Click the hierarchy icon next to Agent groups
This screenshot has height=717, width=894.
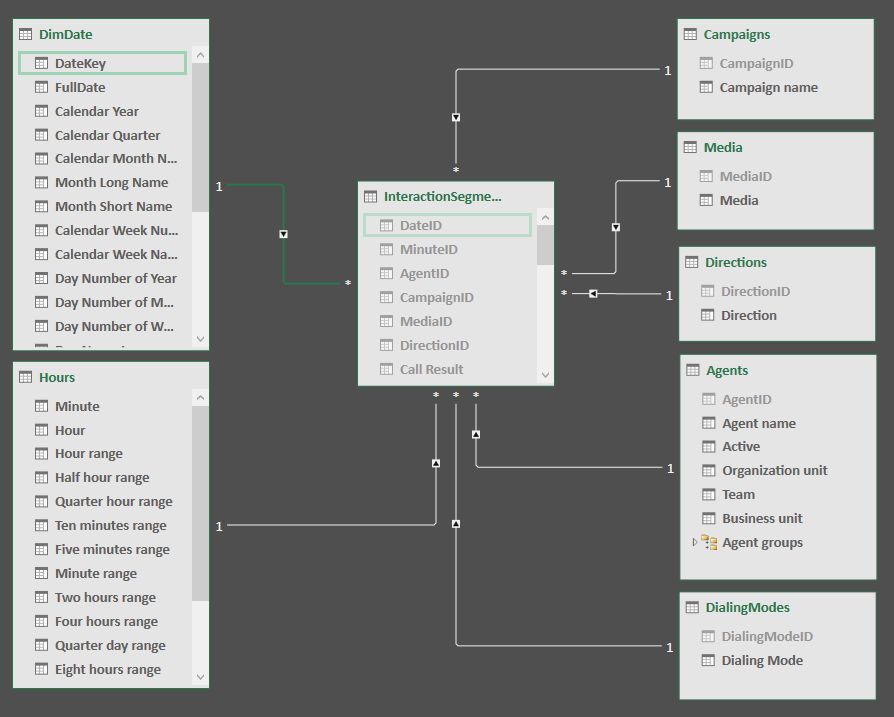tap(709, 542)
